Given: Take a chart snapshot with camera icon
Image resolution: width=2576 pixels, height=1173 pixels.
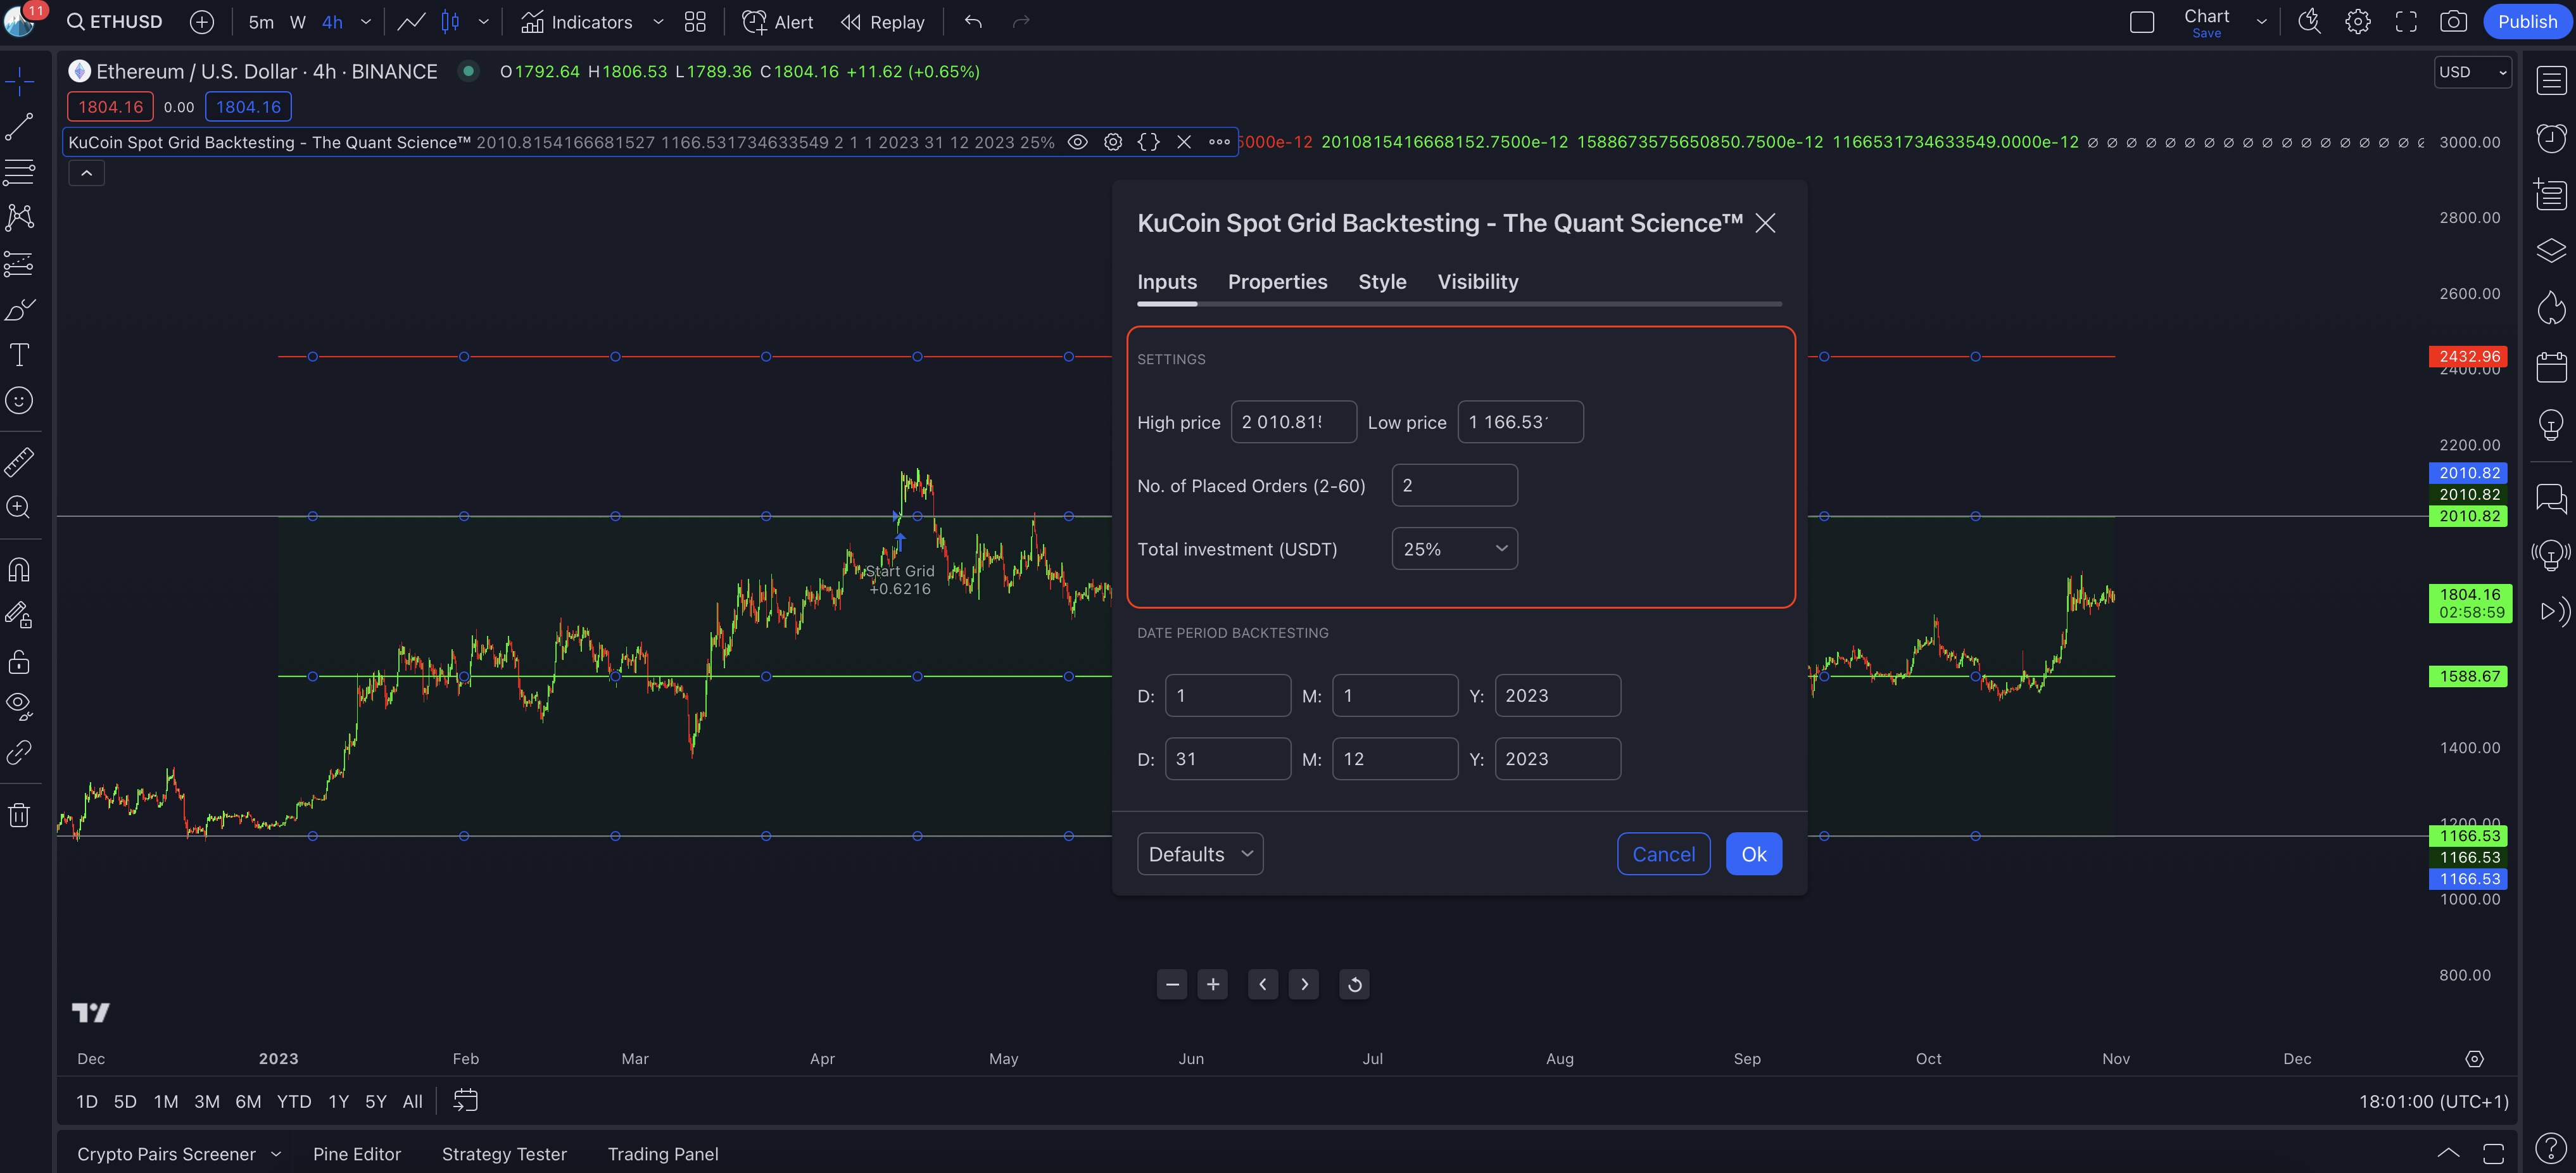Looking at the screenshot, I should pos(2453,22).
